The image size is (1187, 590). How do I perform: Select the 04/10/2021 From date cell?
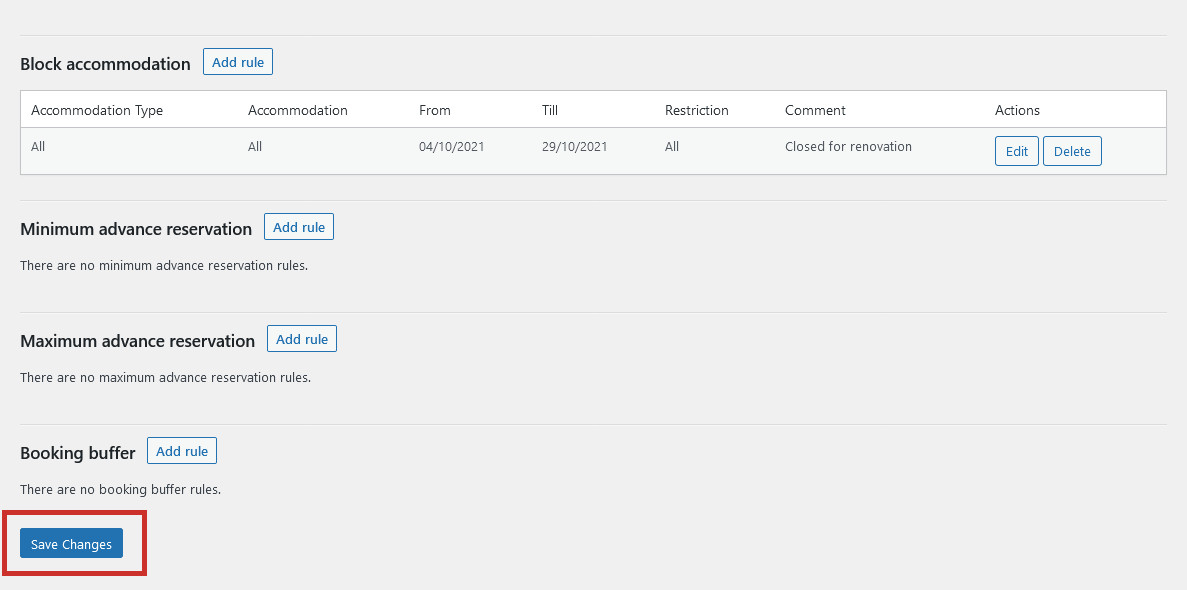point(451,147)
